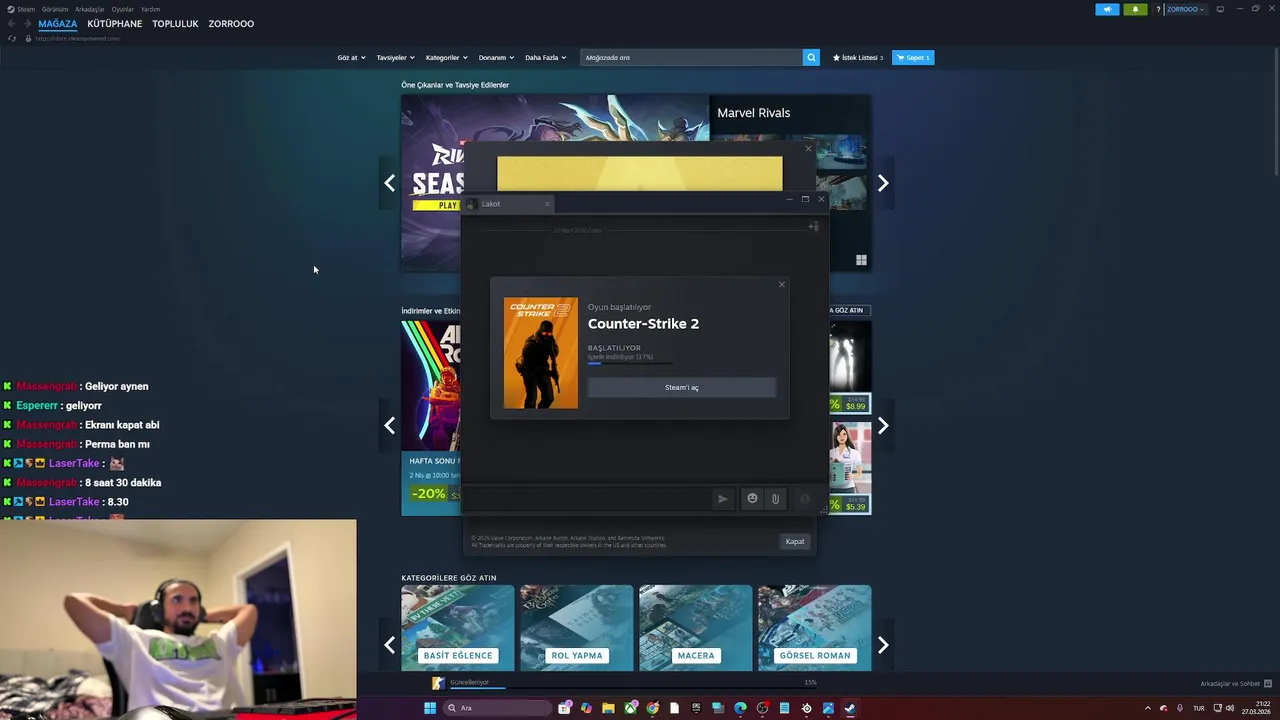Viewport: 1280px width, 720px height.
Task: Open MACERA category card
Action: click(x=696, y=628)
